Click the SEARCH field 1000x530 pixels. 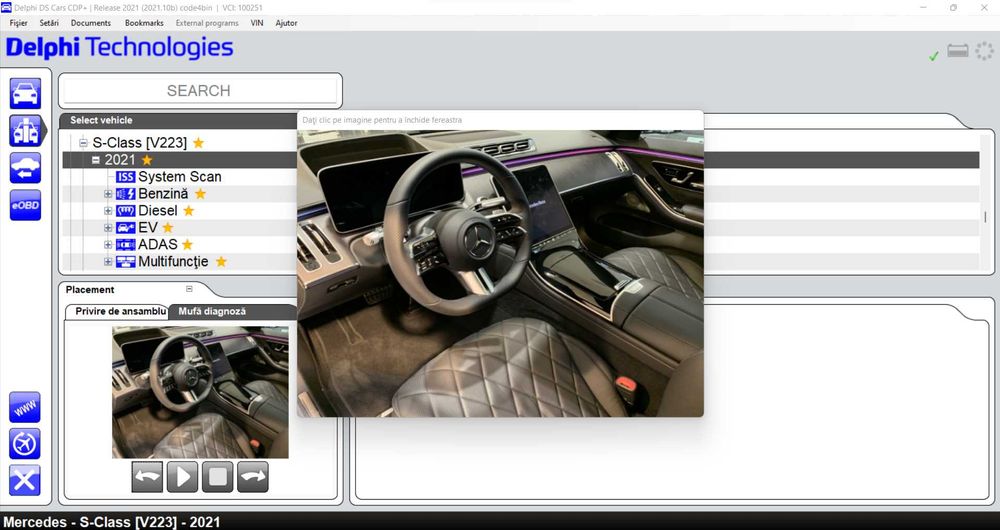pos(200,91)
